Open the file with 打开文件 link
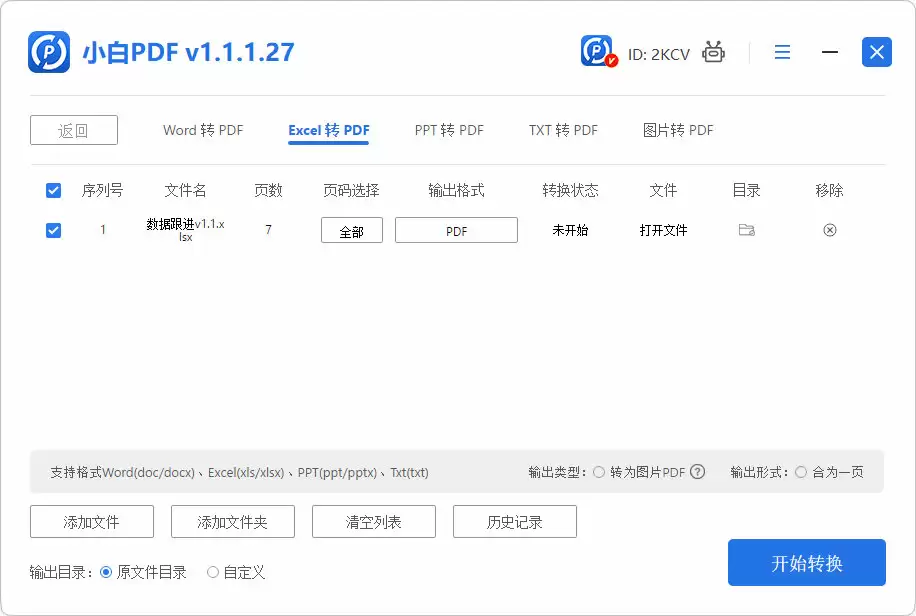The image size is (916, 616). 664,230
